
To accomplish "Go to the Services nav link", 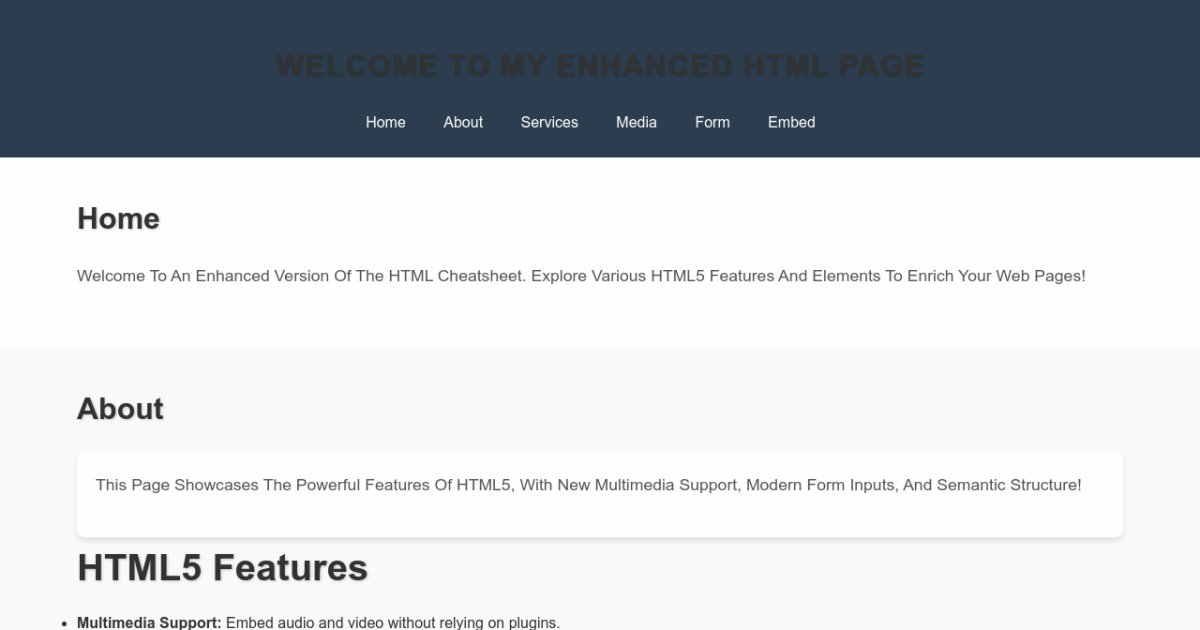I will (x=549, y=122).
